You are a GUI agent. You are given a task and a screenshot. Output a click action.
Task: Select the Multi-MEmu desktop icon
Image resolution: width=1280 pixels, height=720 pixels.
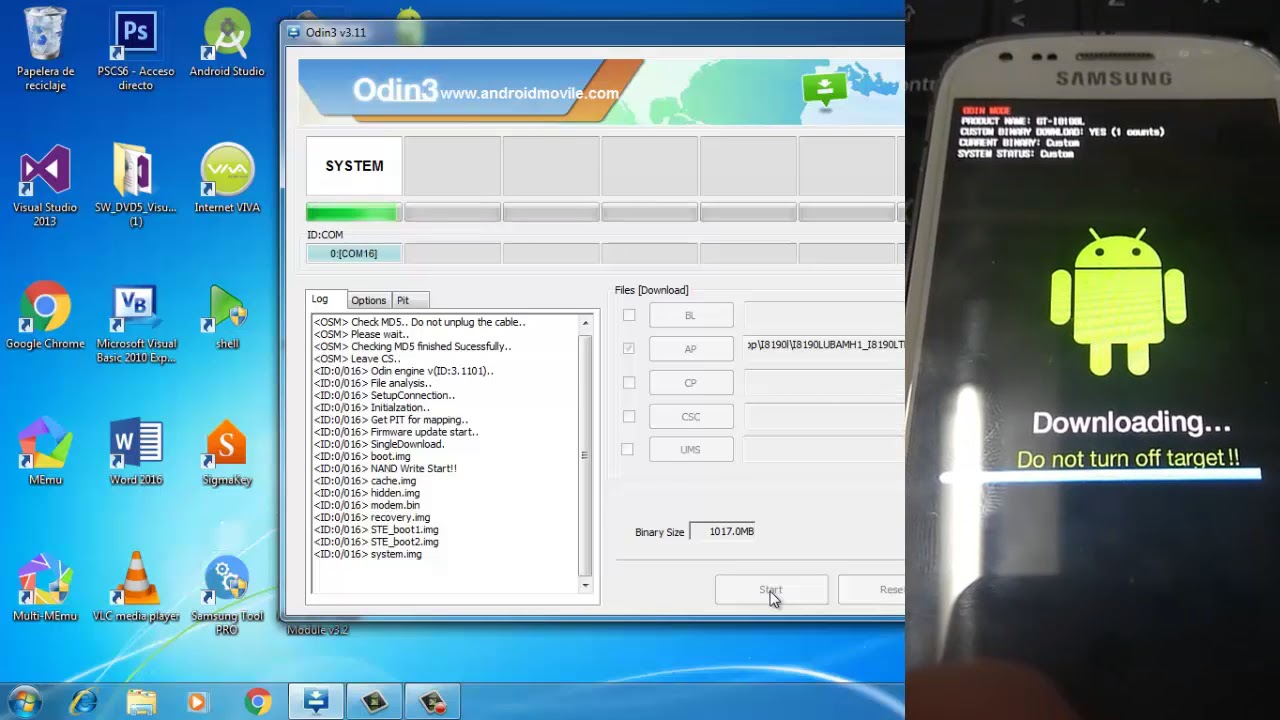45,588
